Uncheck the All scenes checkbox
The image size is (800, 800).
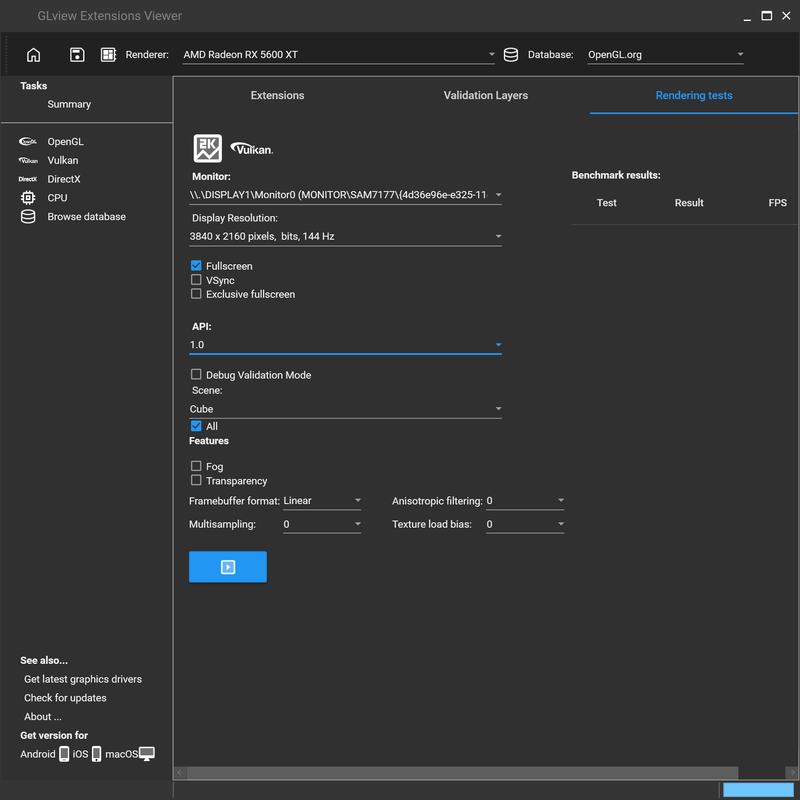pos(196,426)
